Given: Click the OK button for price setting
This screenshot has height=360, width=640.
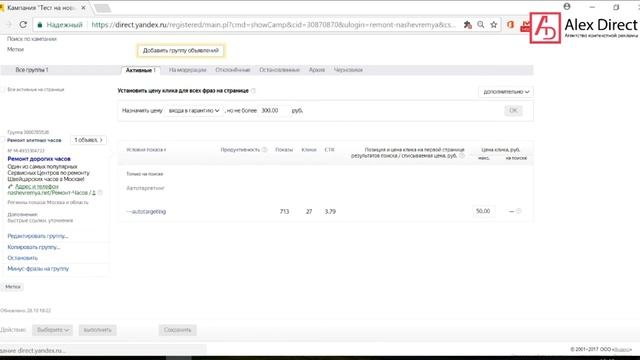Looking at the screenshot, I should point(513,111).
